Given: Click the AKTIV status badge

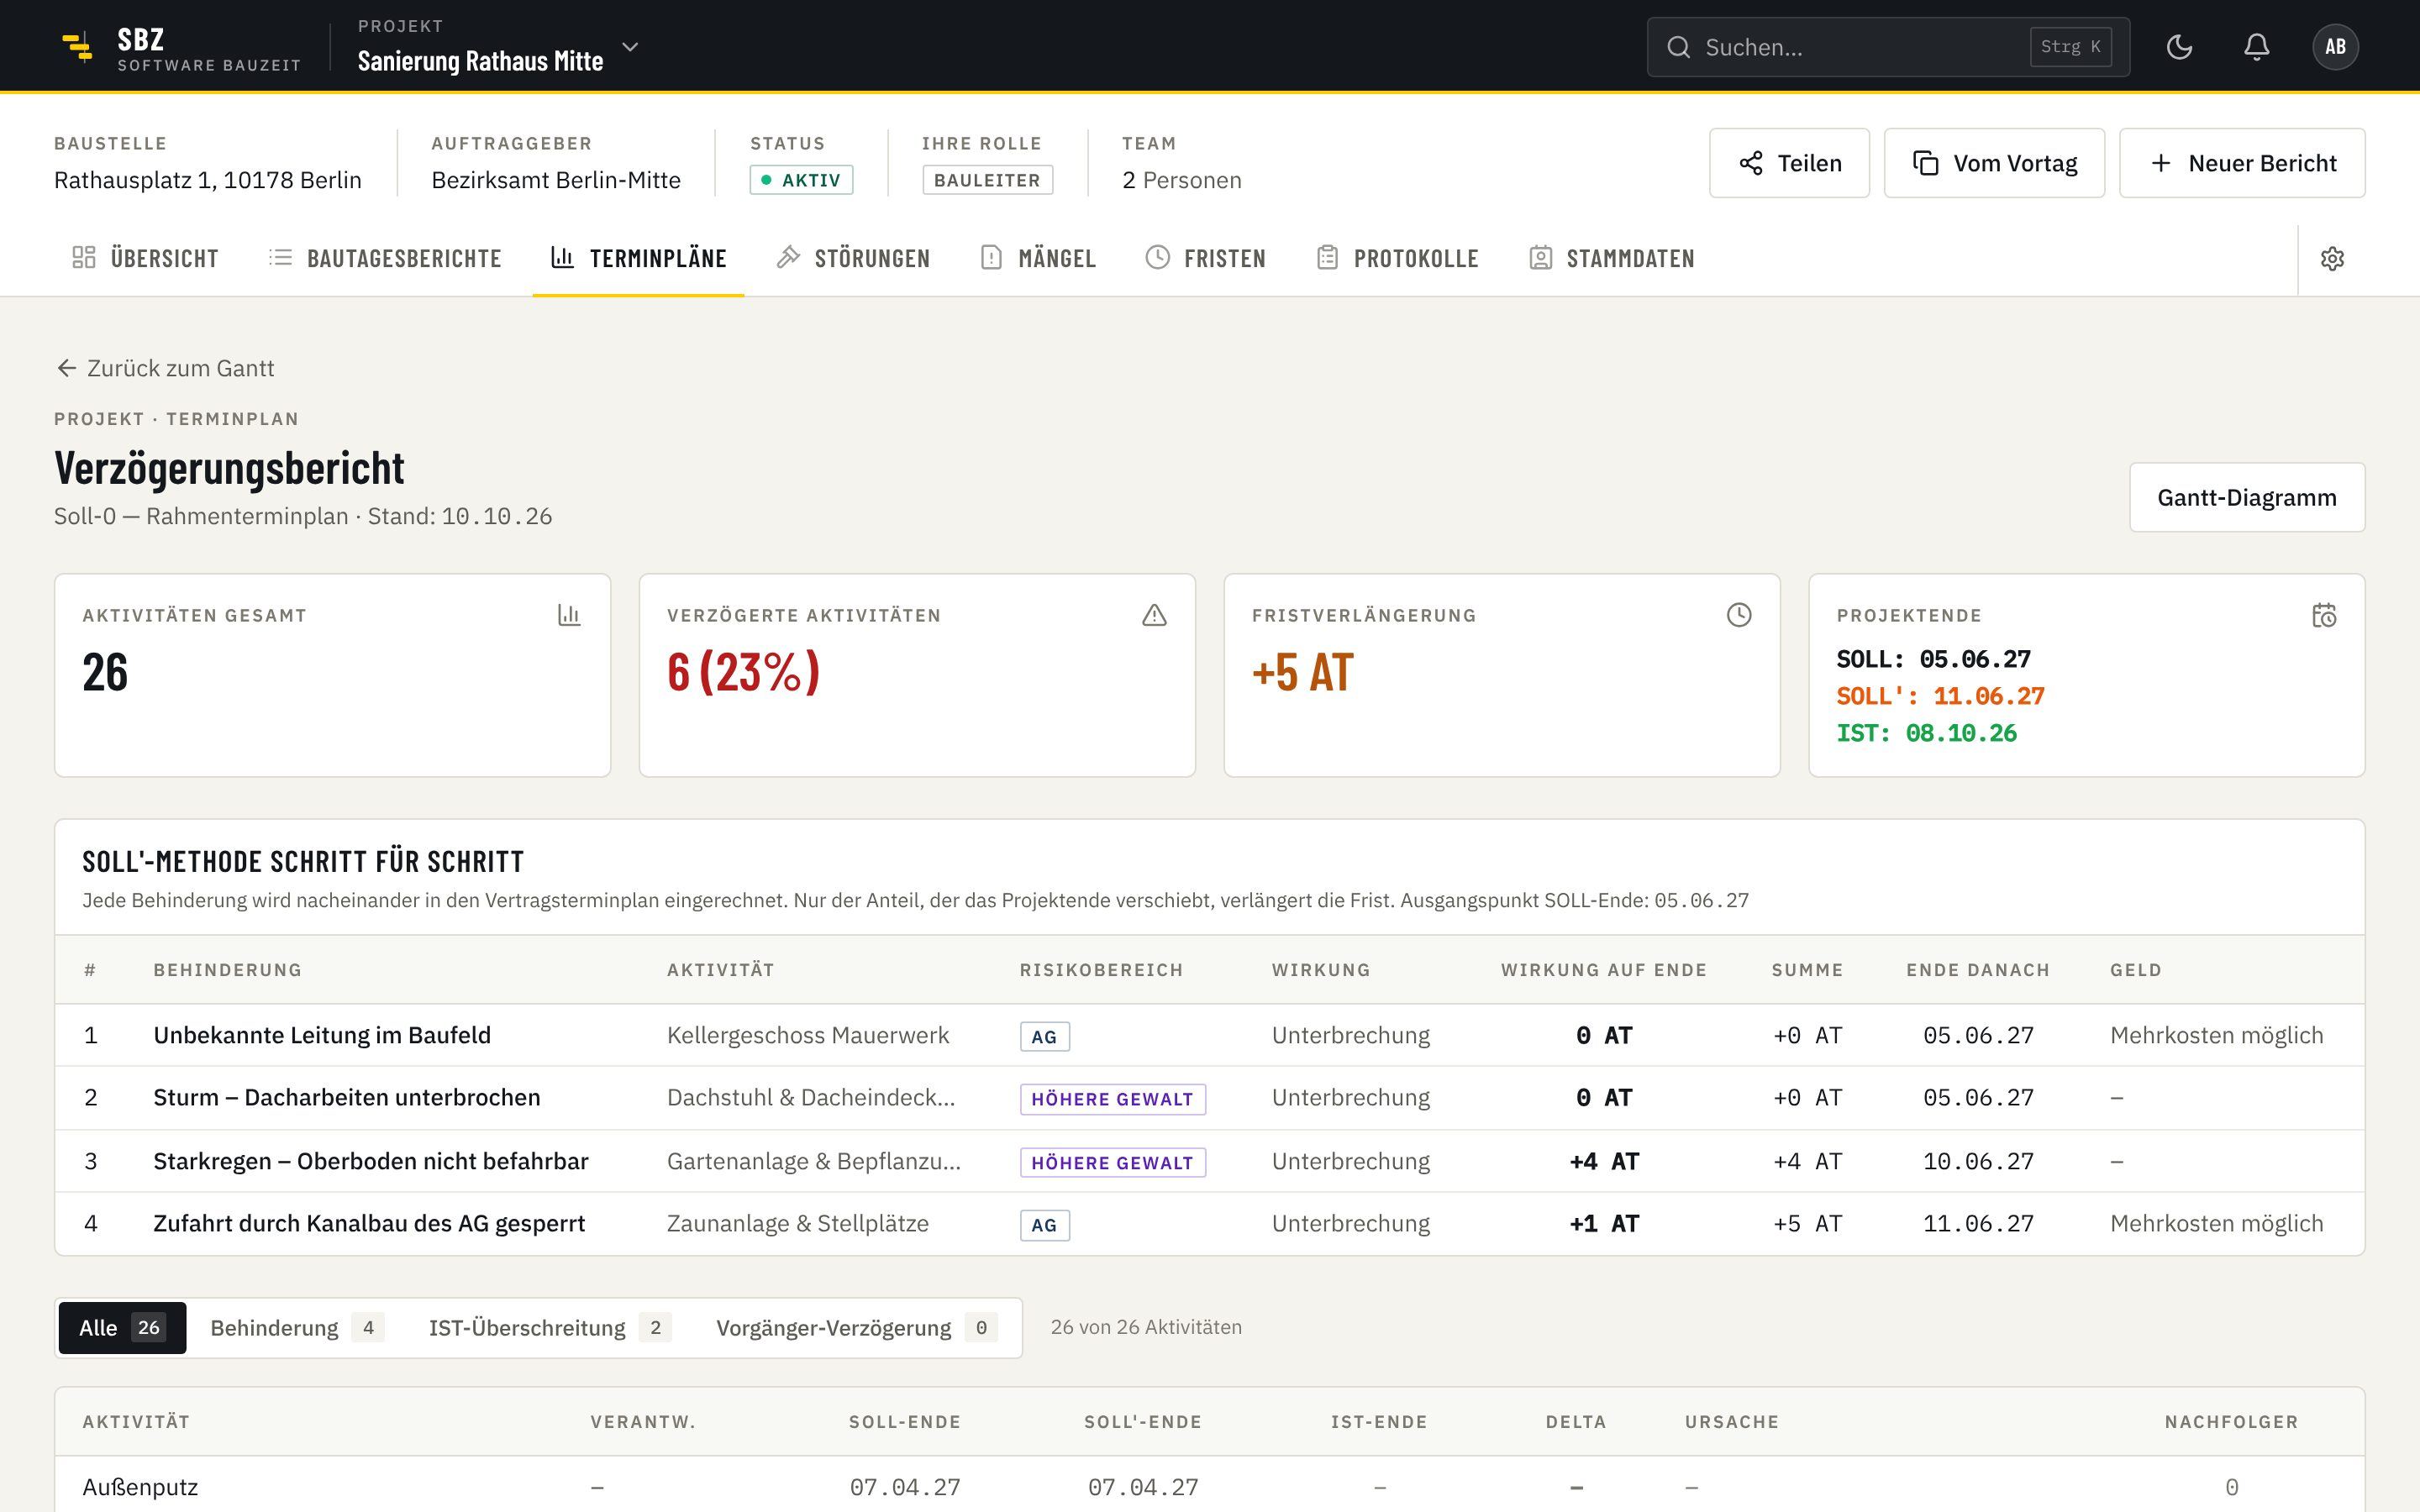Looking at the screenshot, I should click(801, 180).
